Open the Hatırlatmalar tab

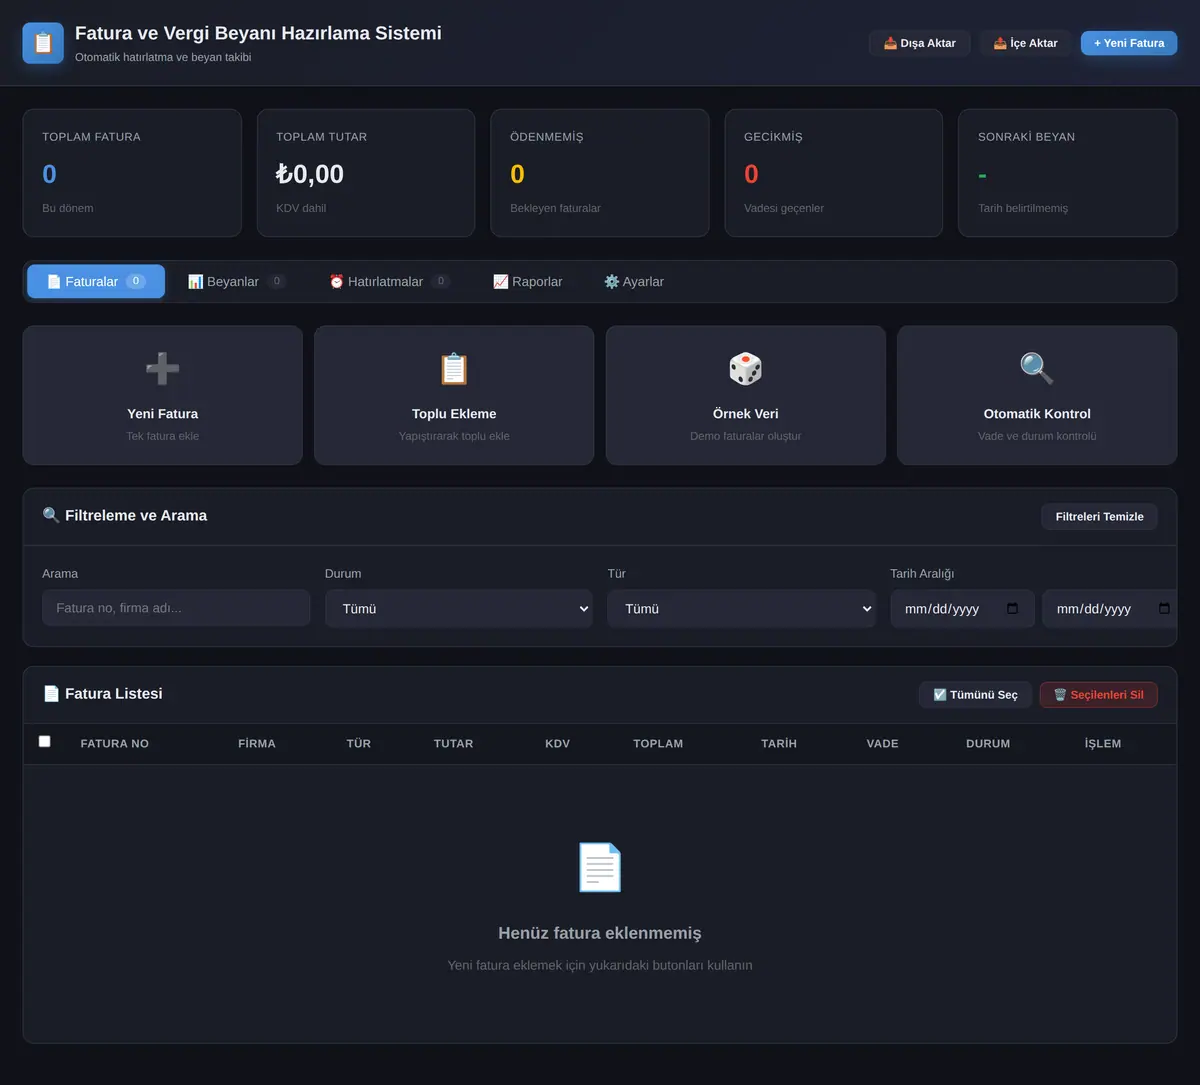pos(390,282)
